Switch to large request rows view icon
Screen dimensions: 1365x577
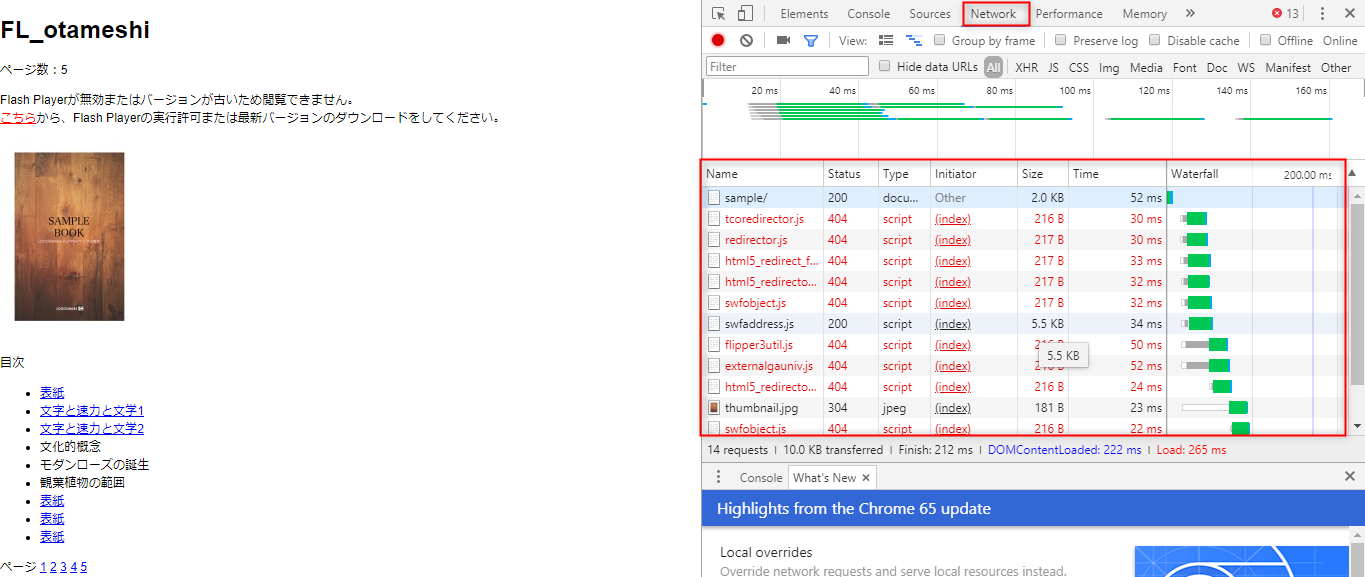tap(886, 41)
